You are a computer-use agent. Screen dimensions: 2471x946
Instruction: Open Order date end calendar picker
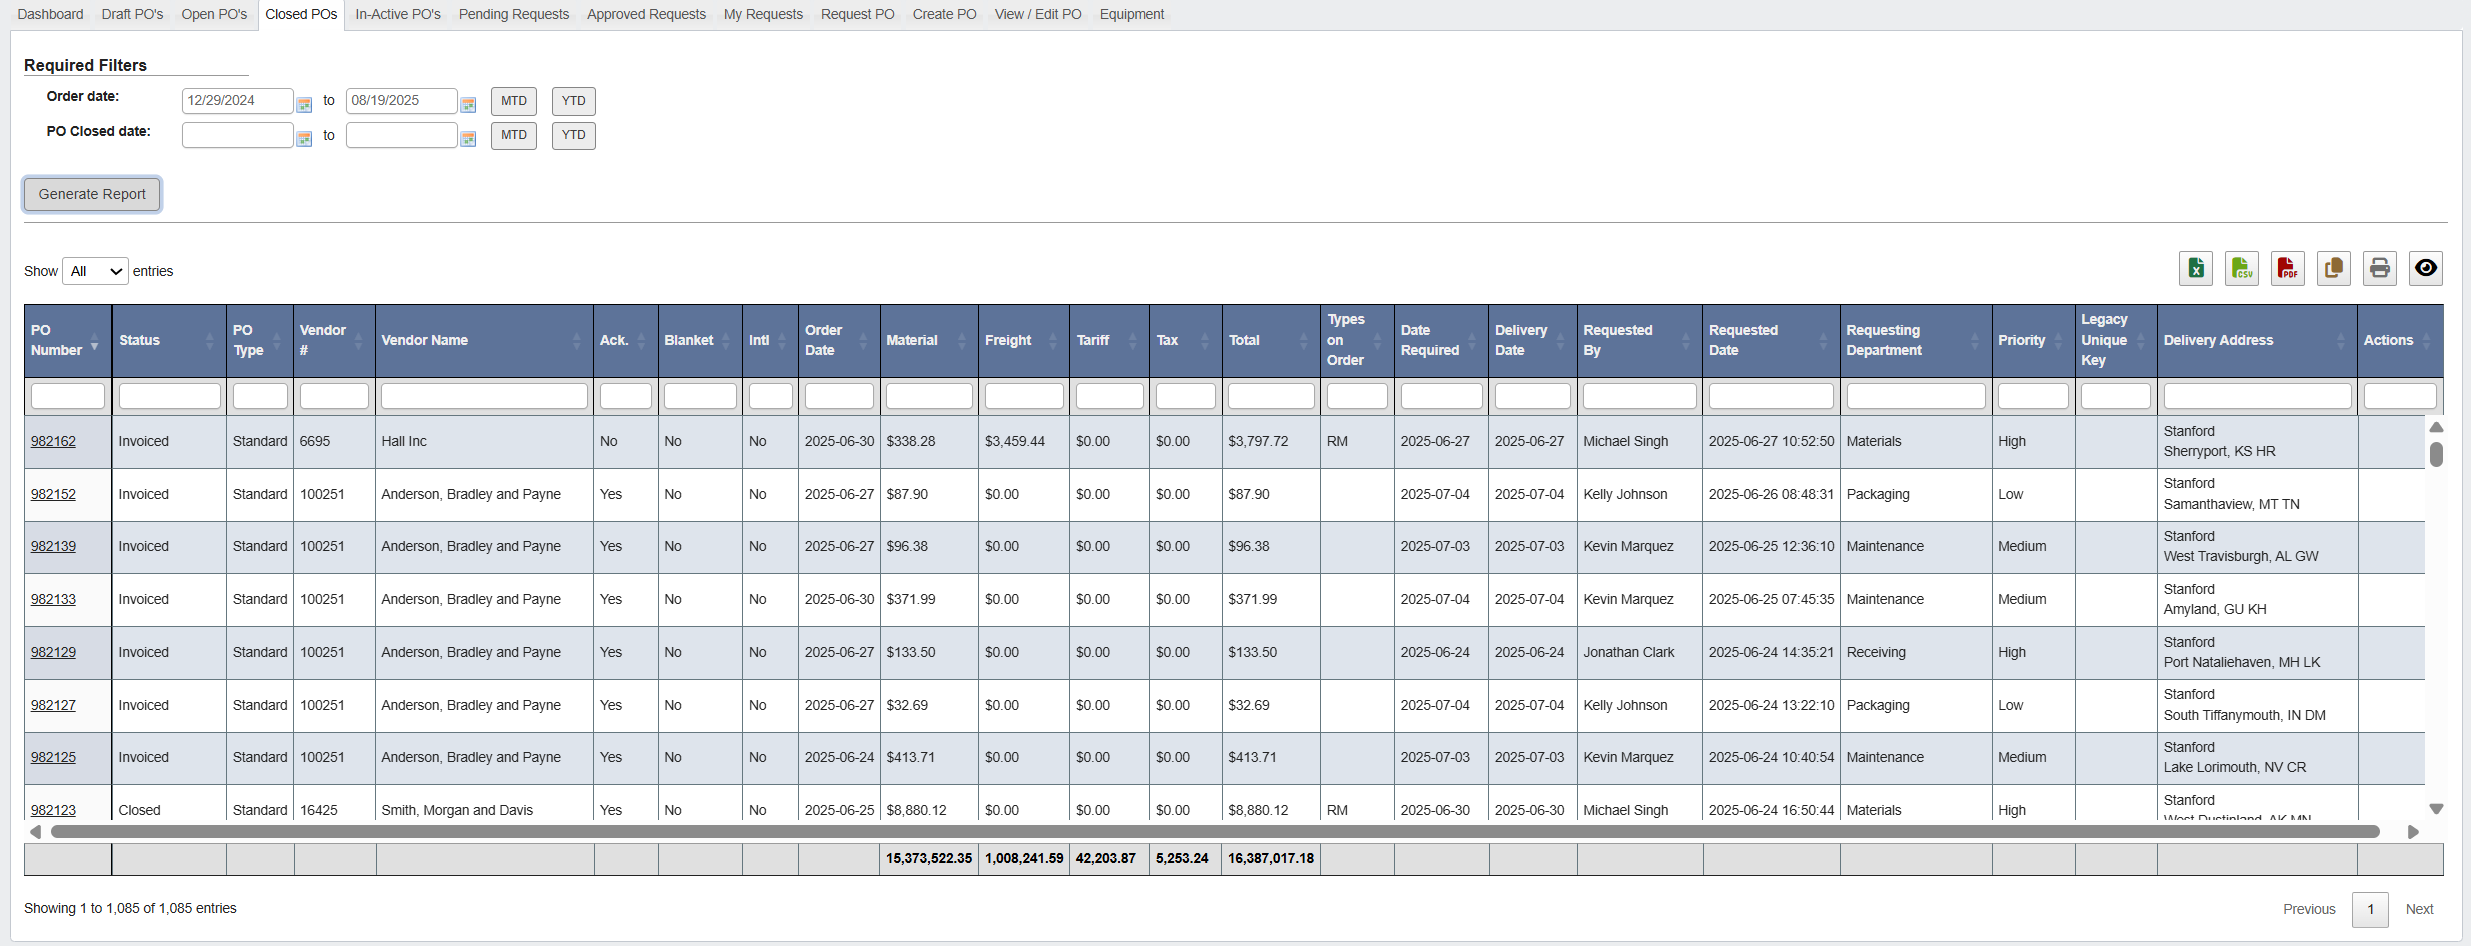[468, 104]
